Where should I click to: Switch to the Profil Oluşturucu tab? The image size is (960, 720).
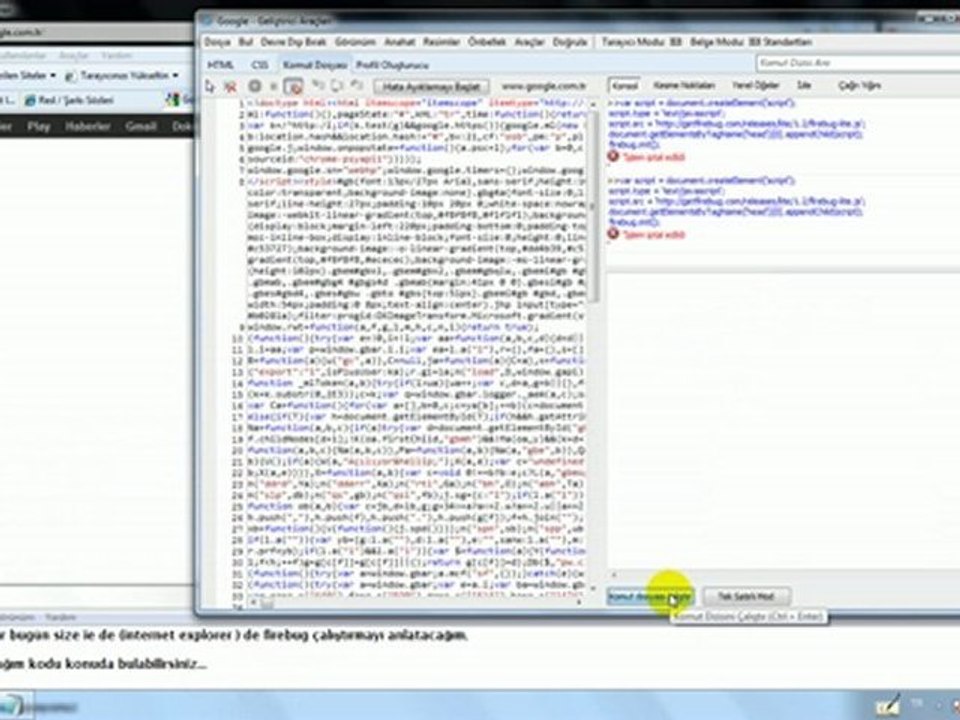pos(392,65)
